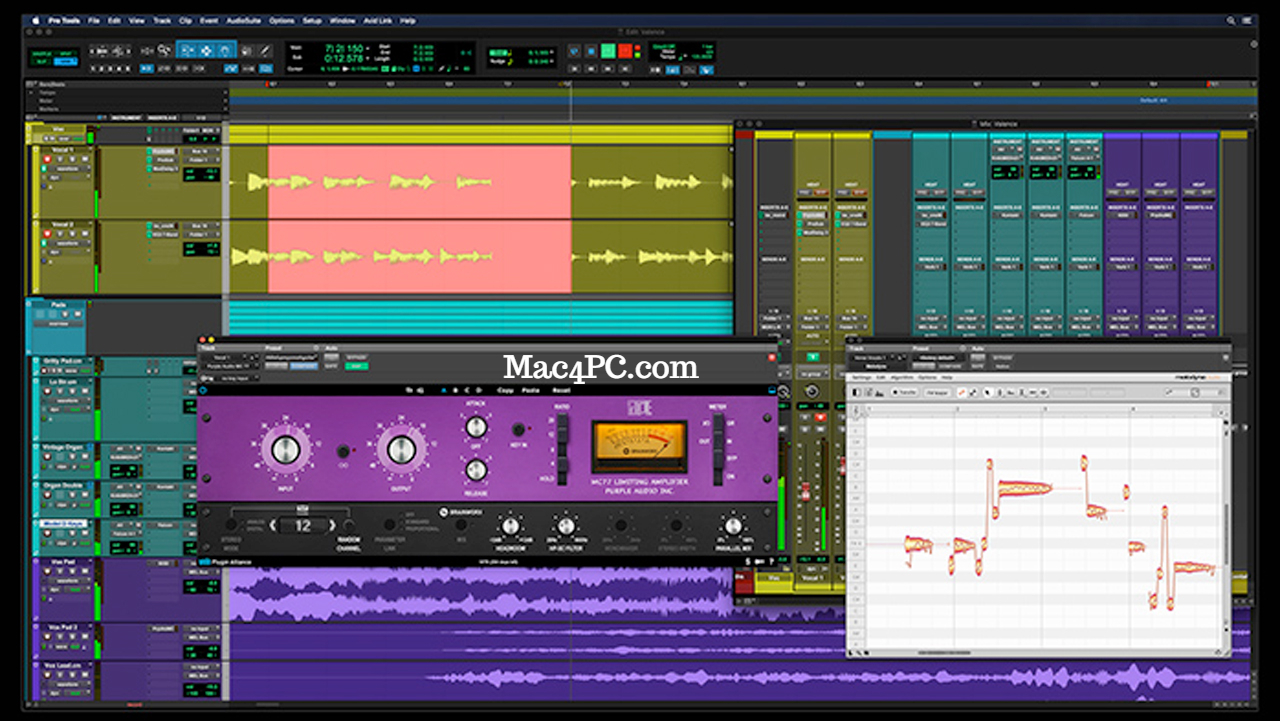Click the Transfer button in Melodyne

click(x=906, y=392)
